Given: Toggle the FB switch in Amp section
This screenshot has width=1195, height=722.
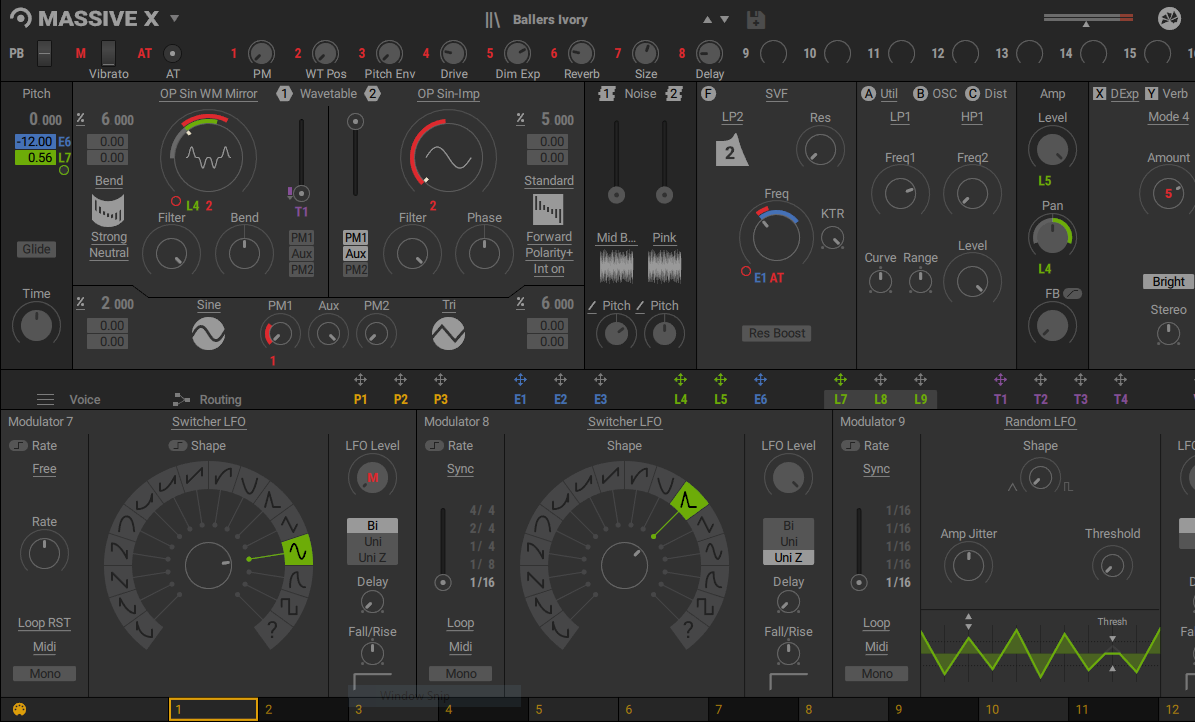Looking at the screenshot, I should [x=1072, y=294].
